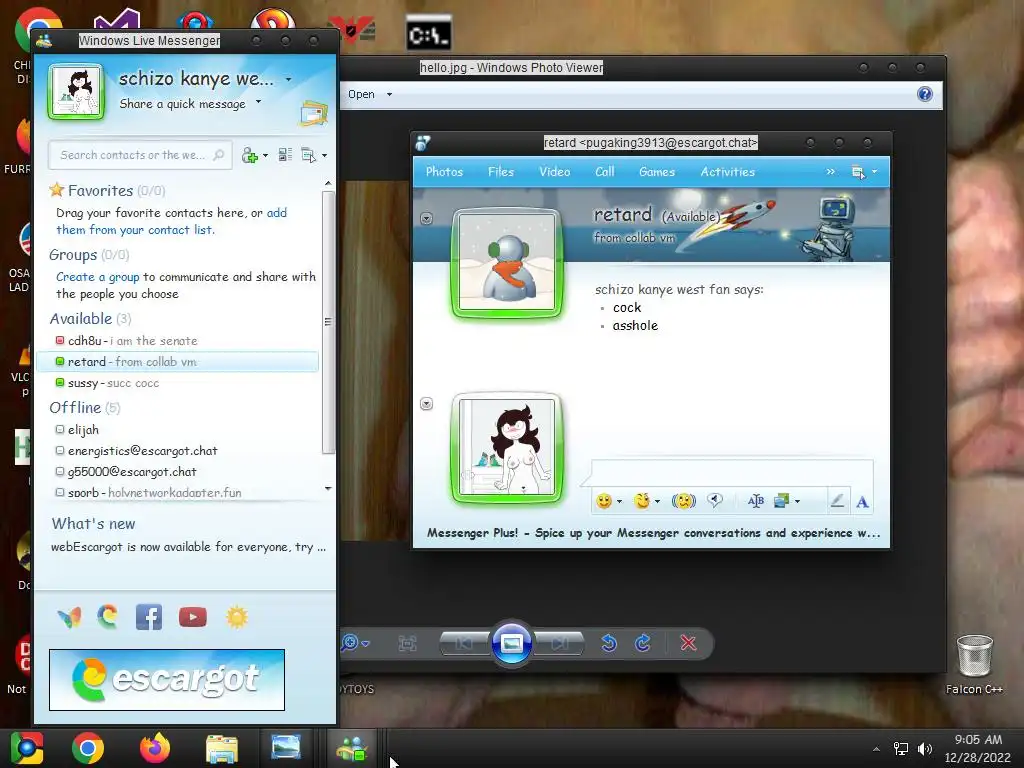Viewport: 1024px width, 768px height.
Task: Open the add contact icon in Messenger
Action: (249, 155)
